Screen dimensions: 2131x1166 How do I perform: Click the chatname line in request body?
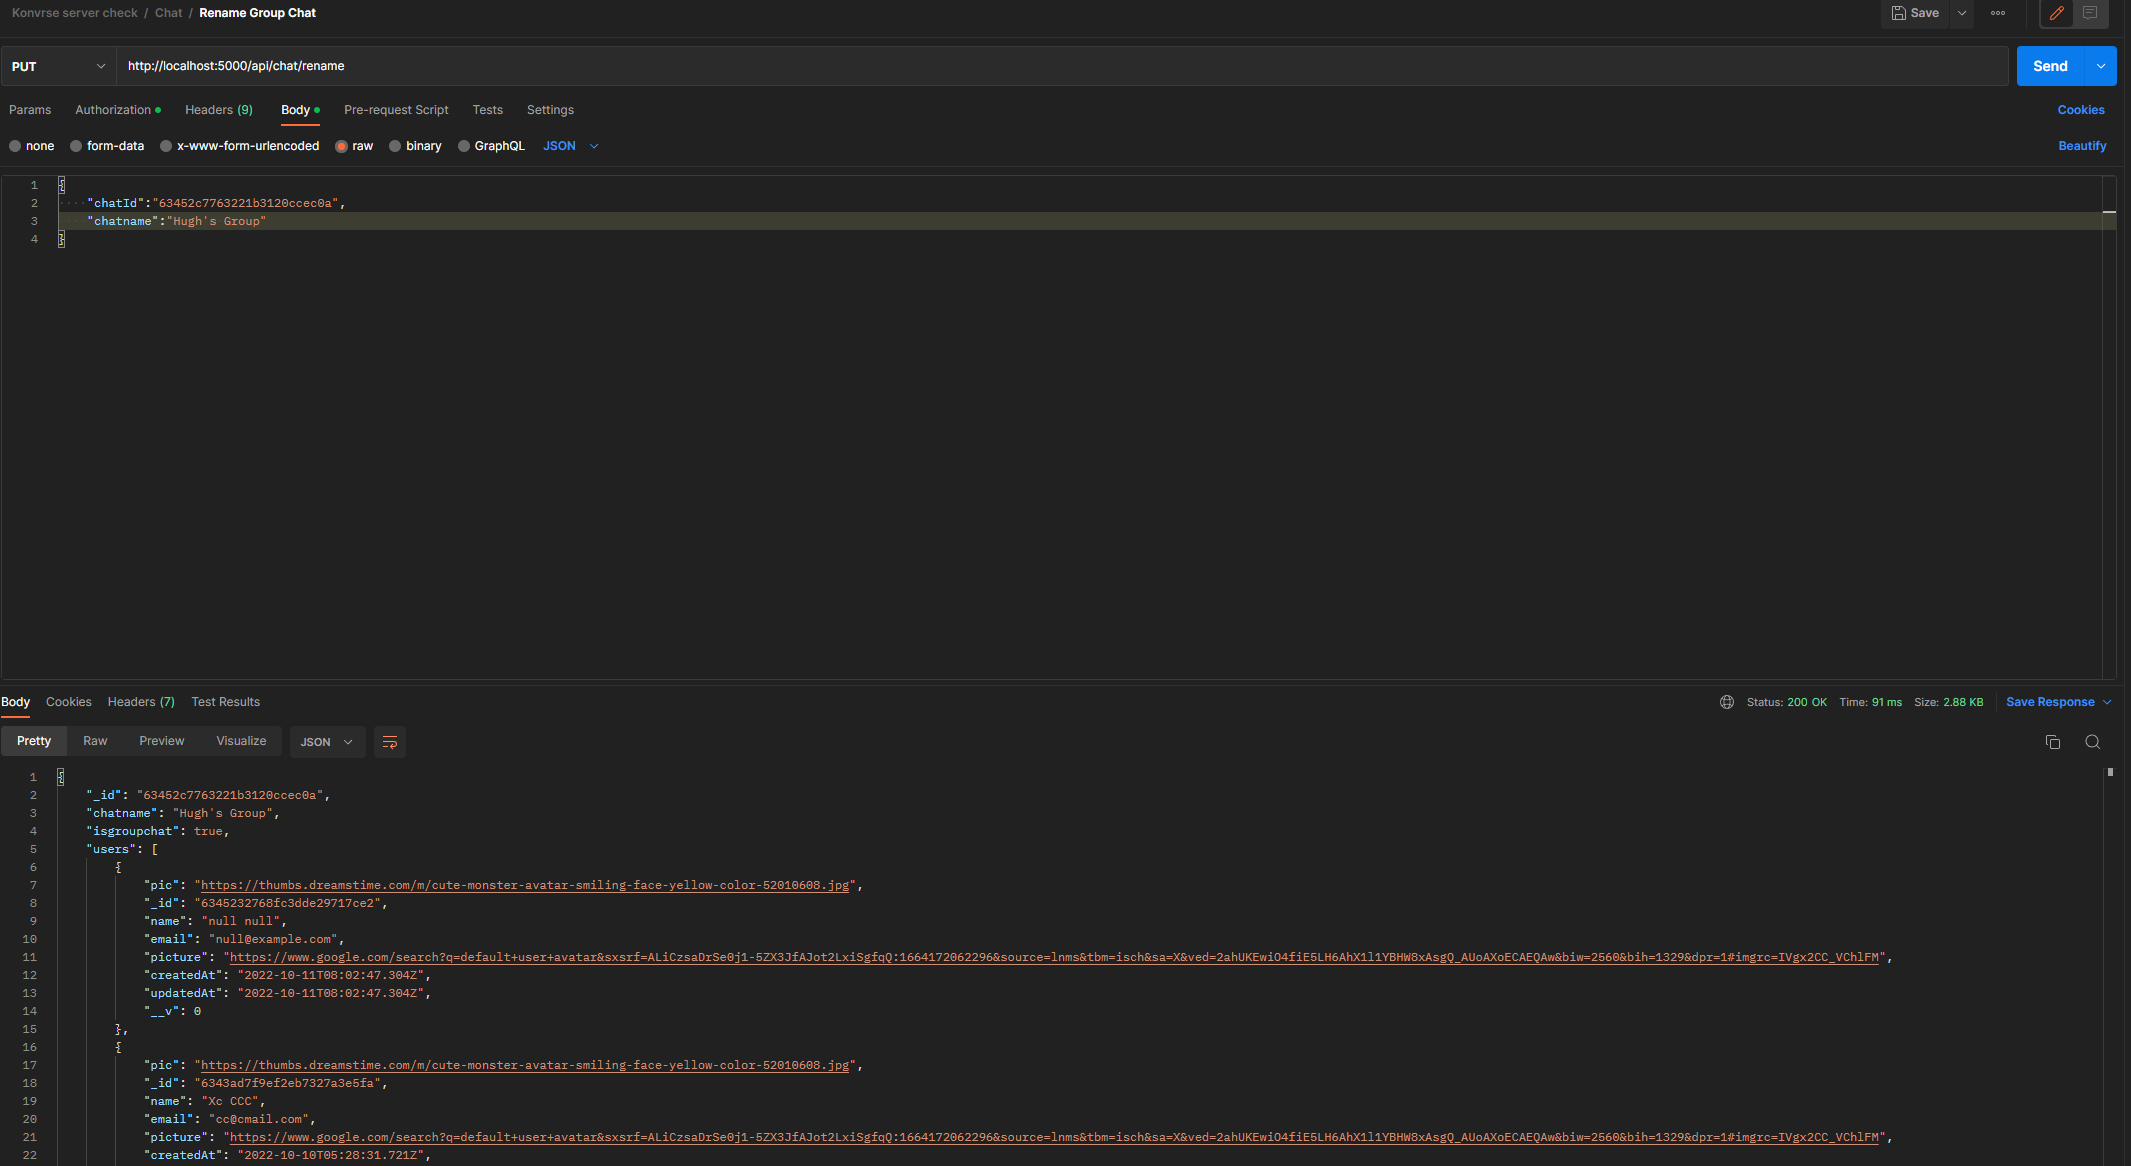pyautogui.click(x=1086, y=221)
